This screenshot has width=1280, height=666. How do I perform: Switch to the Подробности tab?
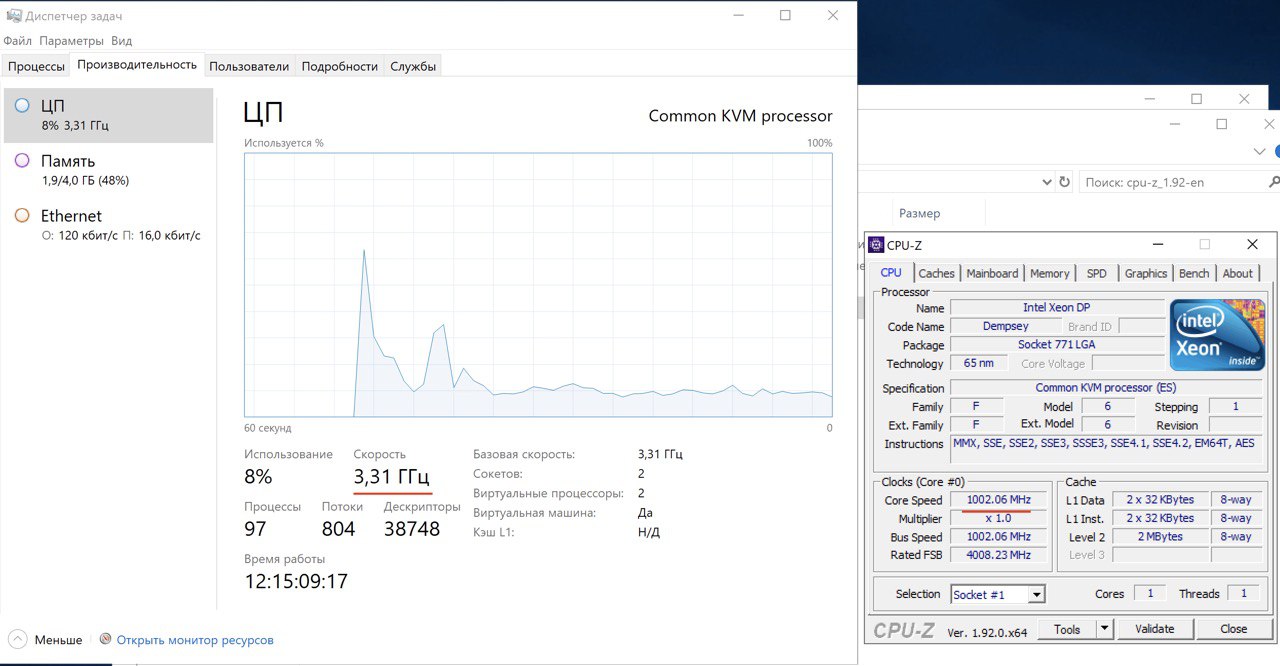click(x=340, y=66)
